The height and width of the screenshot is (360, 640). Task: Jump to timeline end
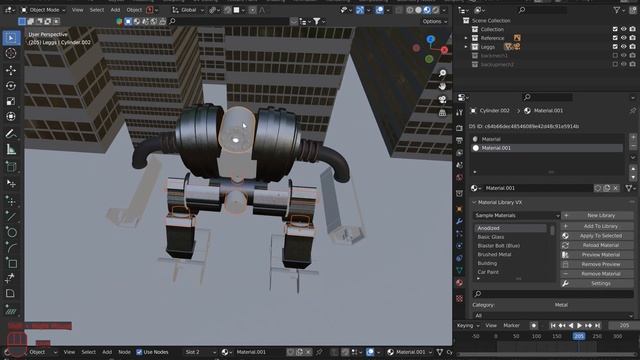point(598,326)
